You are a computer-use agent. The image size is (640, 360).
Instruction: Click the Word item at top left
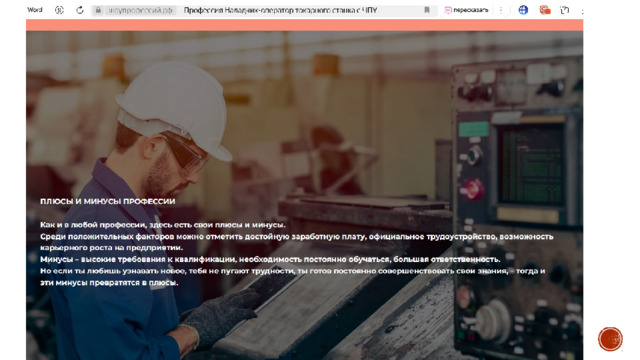coord(35,10)
